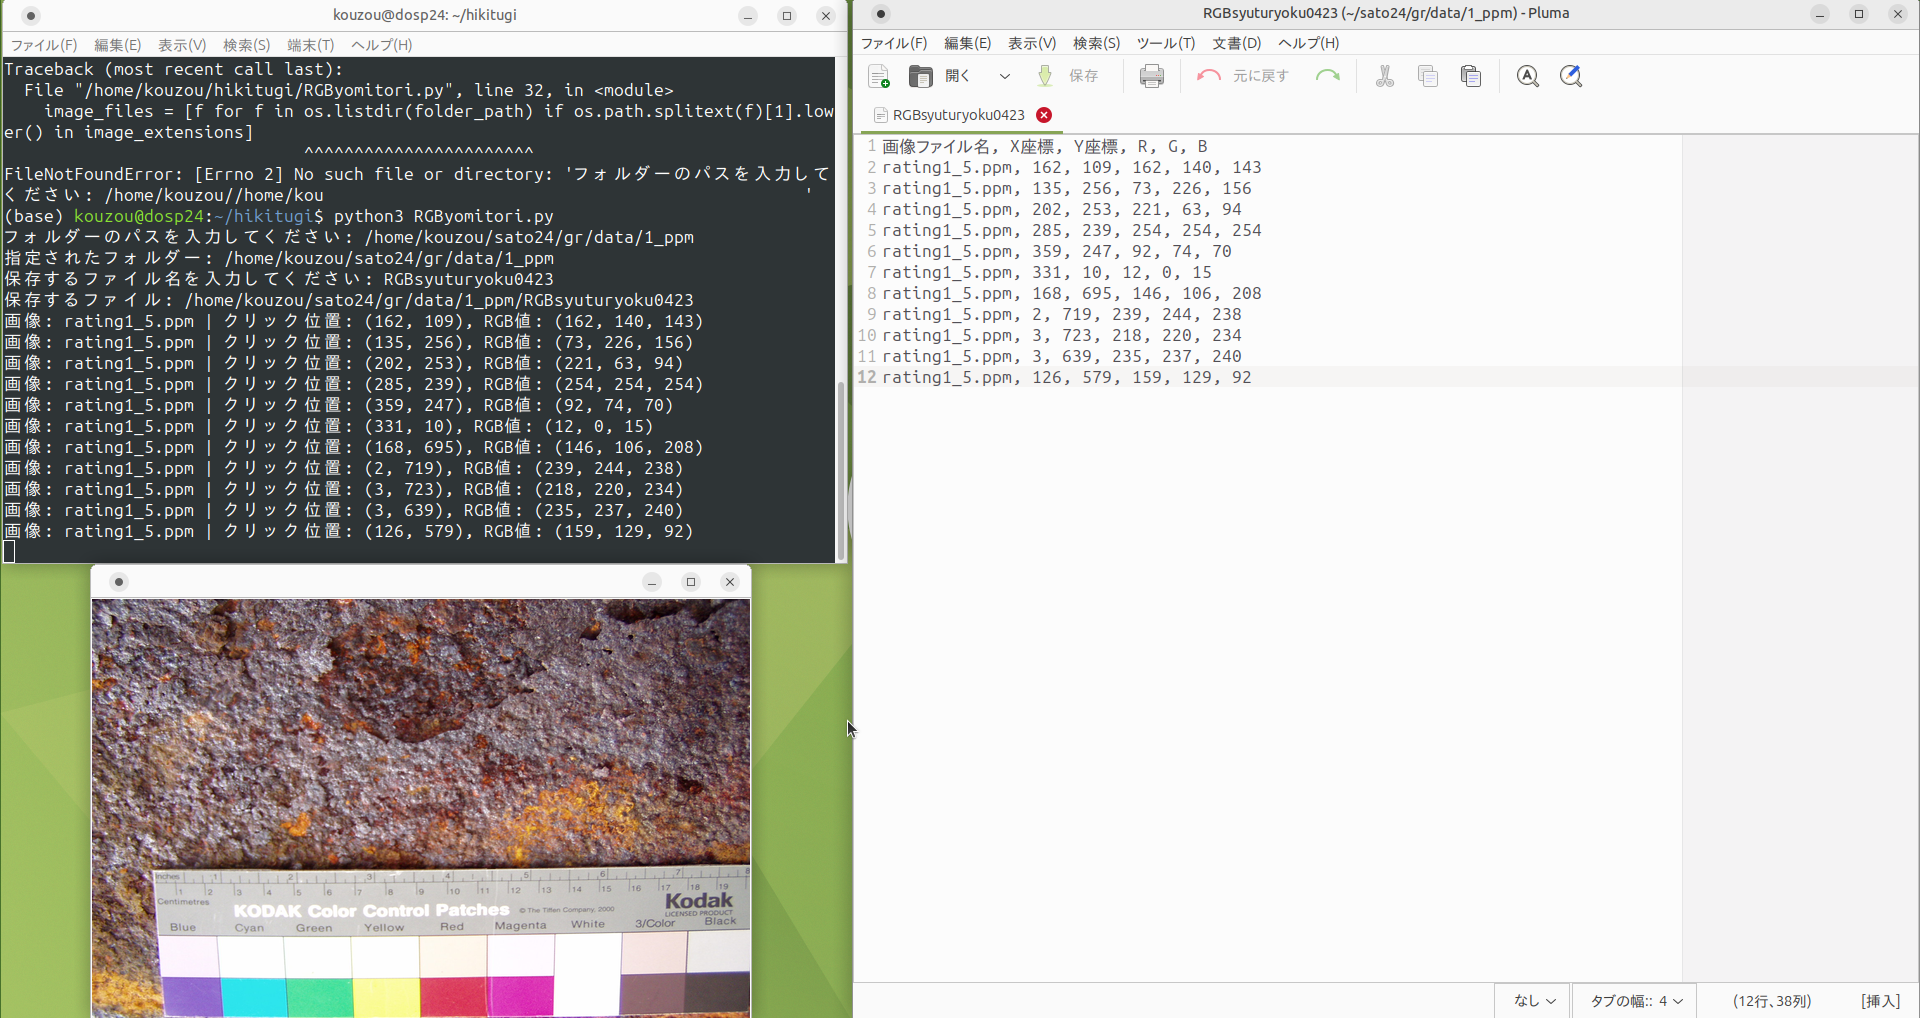Open the syntax highlighting なし dropdown

coord(1534,1001)
